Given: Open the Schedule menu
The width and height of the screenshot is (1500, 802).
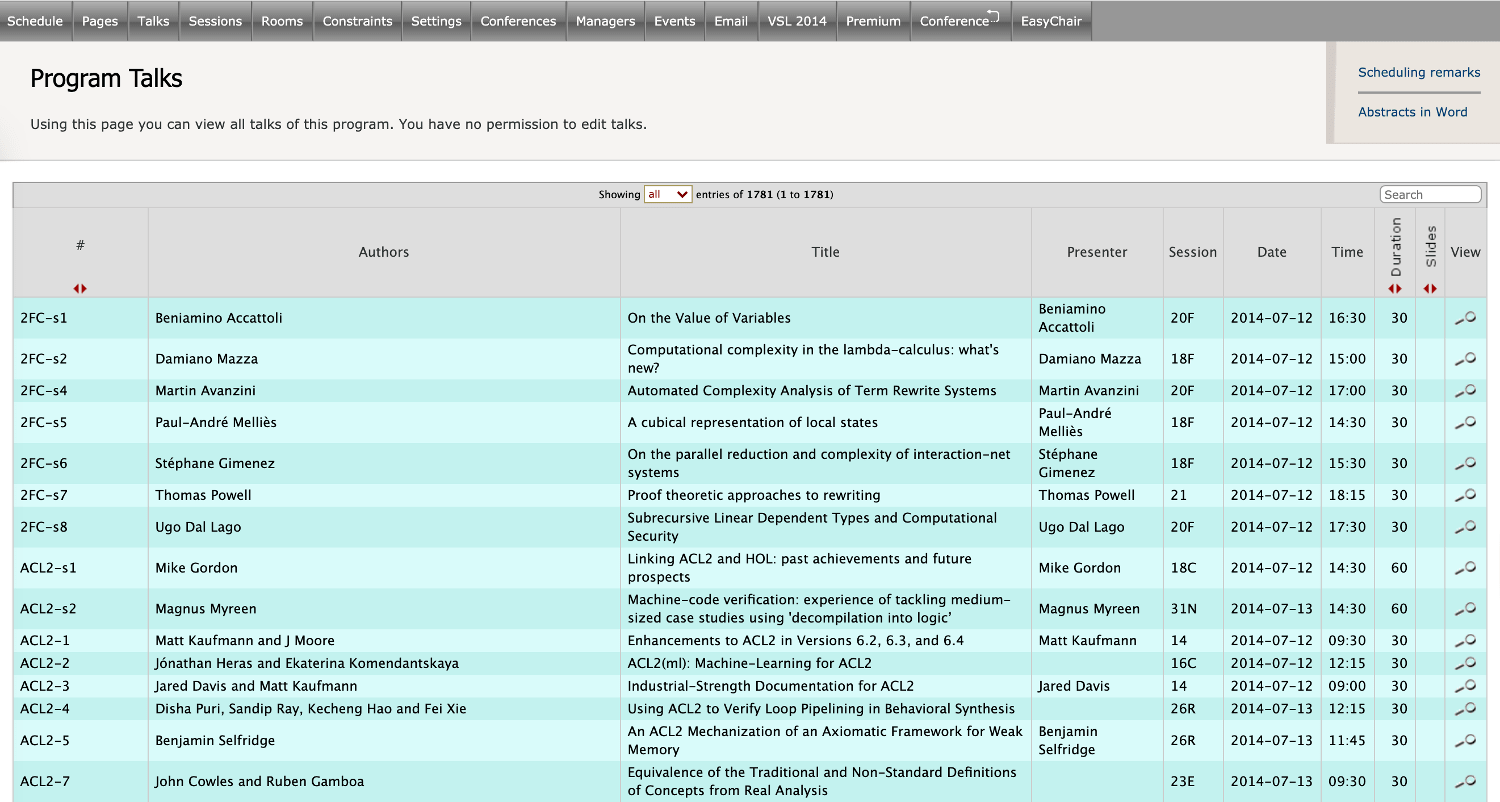Looking at the screenshot, I should tap(35, 21).
